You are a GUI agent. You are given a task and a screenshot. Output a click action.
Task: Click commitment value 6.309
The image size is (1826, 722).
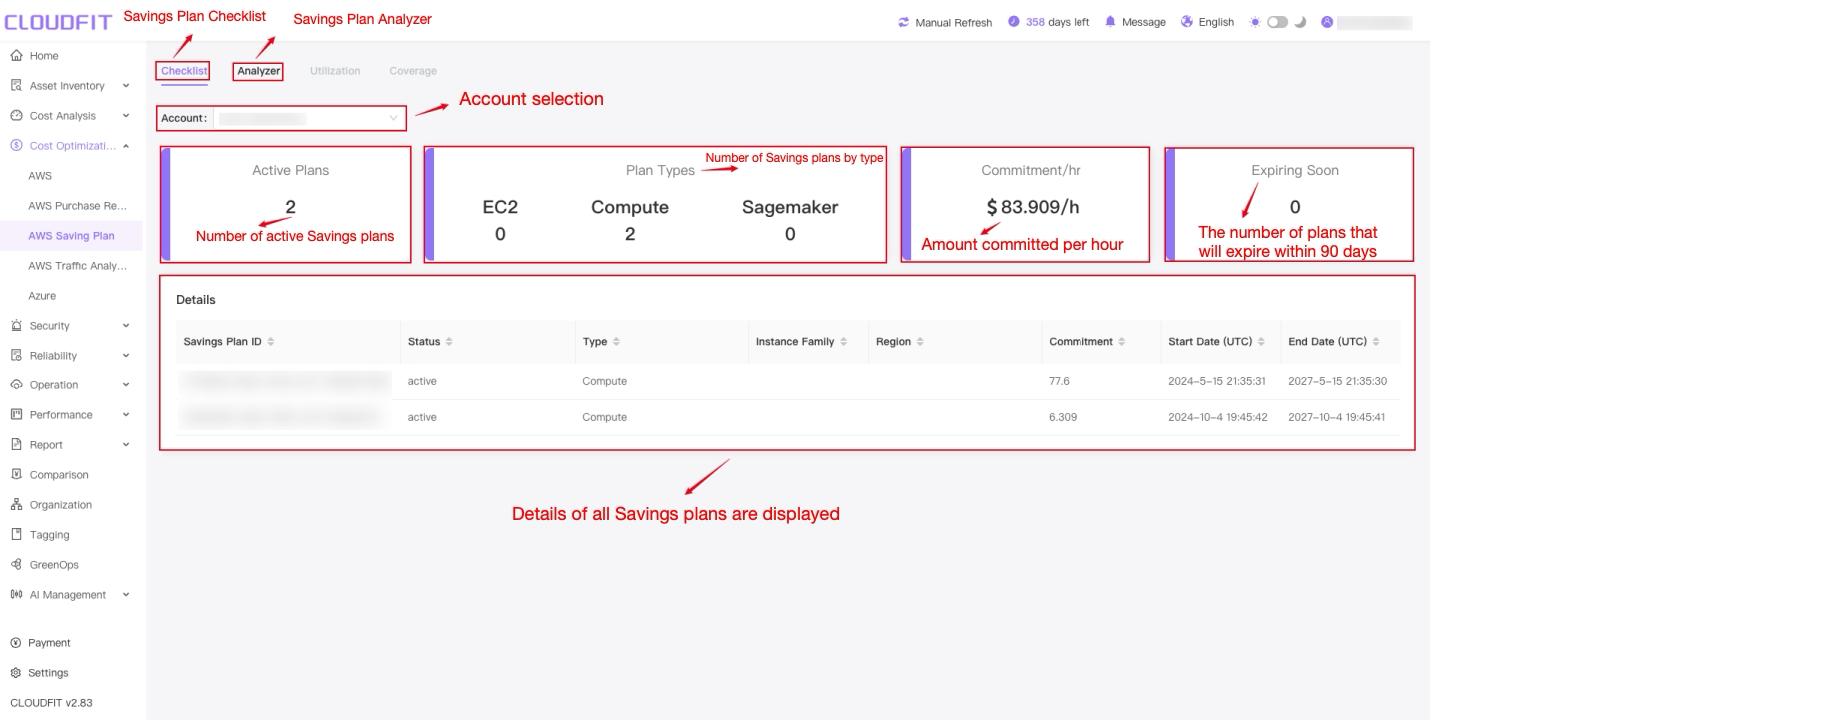[1063, 417]
